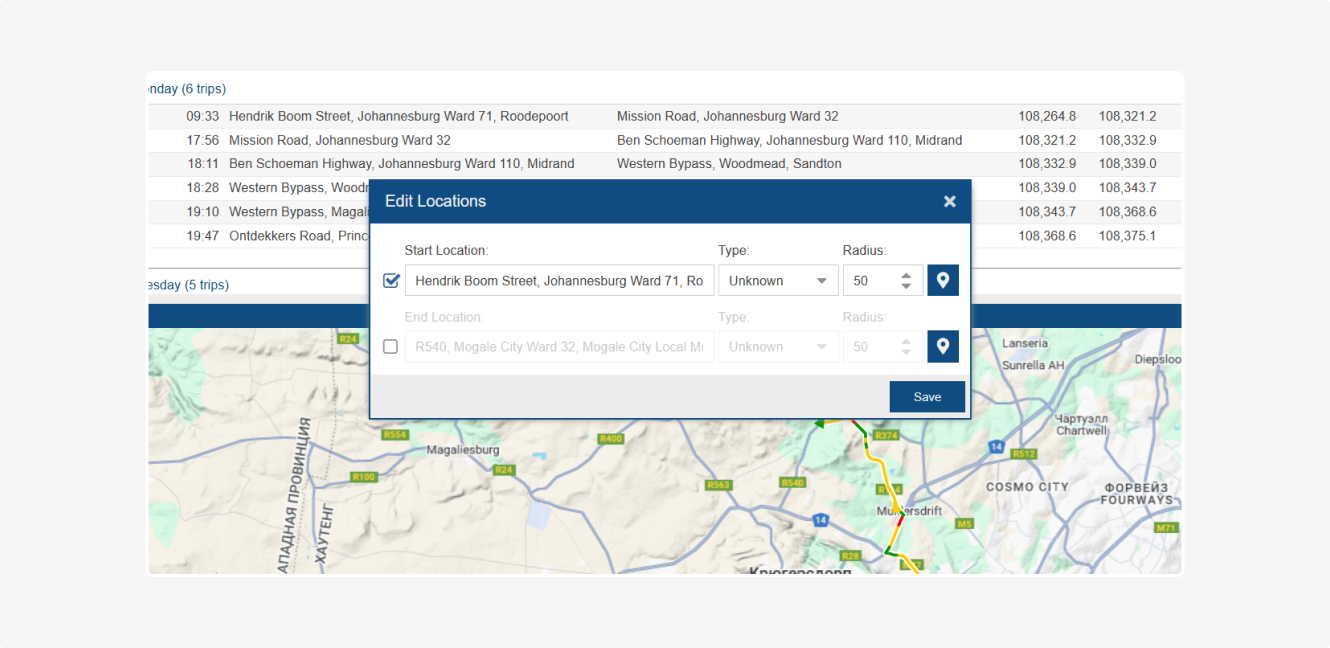Click the Start Location map pin button
1330x648 pixels.
pos(942,281)
